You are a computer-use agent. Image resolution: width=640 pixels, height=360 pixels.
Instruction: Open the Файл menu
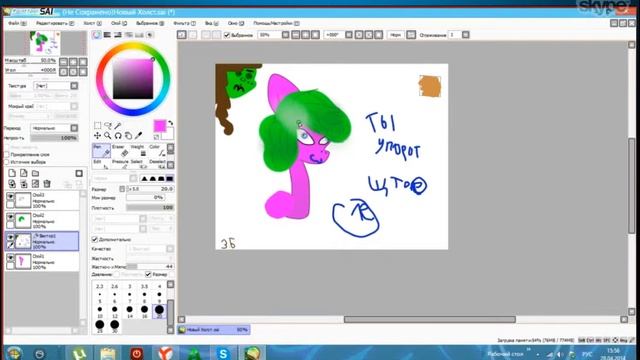click(x=17, y=23)
